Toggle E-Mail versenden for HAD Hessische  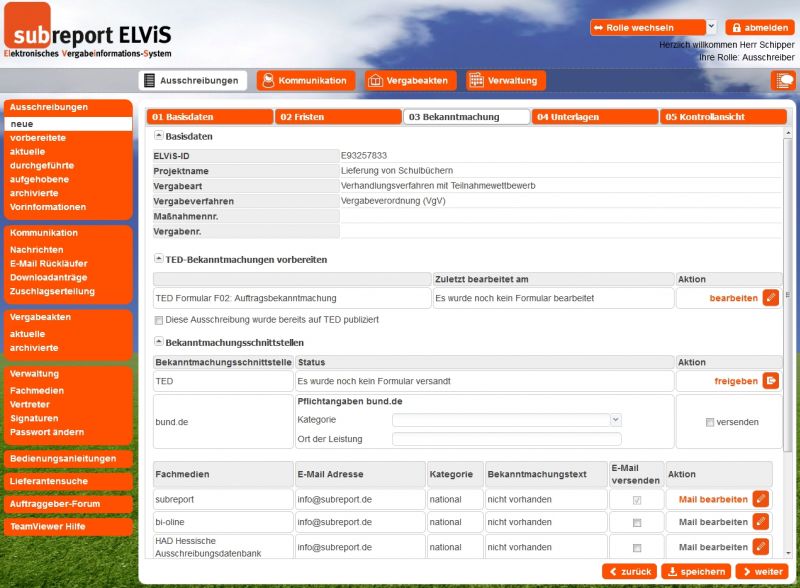[x=637, y=548]
